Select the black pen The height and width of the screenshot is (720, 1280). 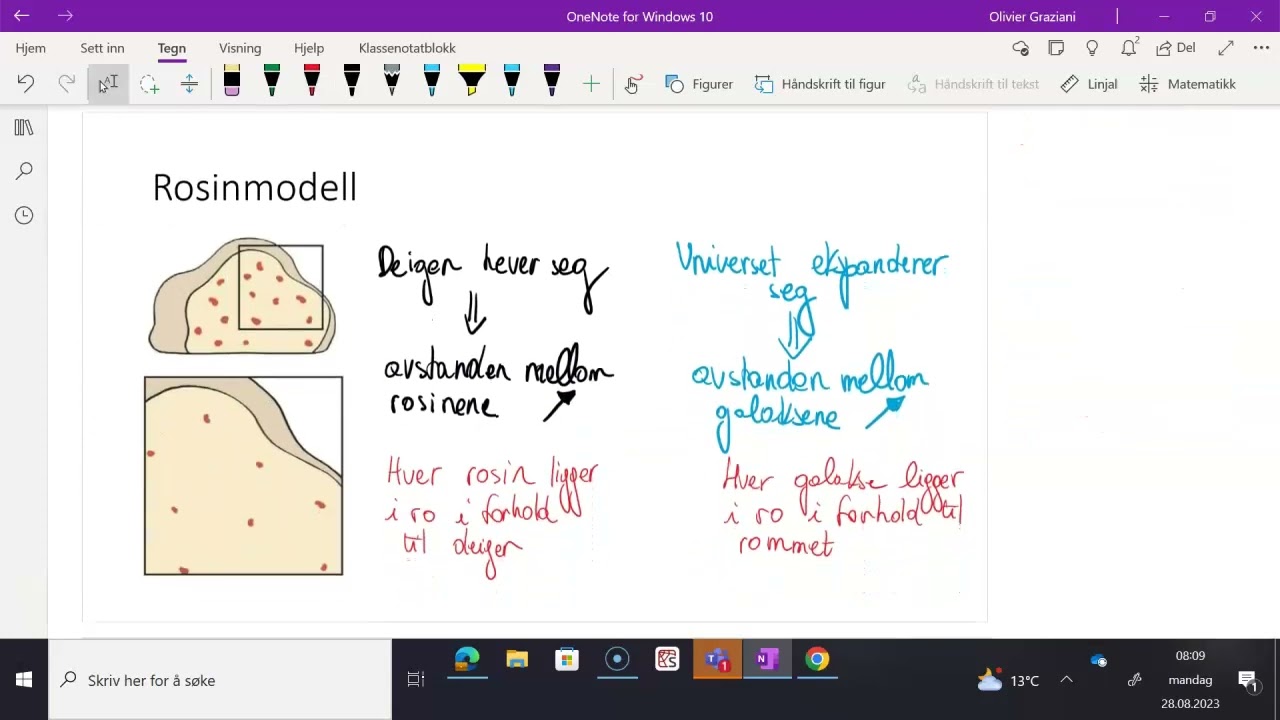pos(352,81)
